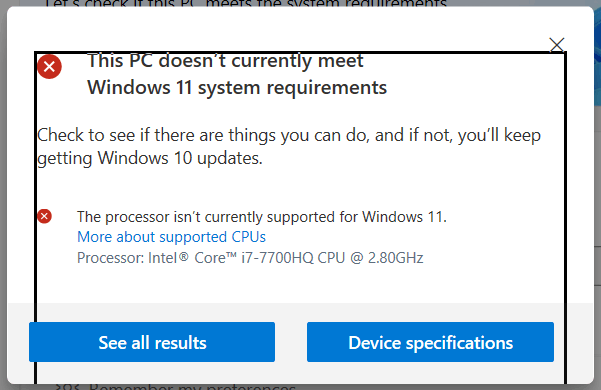Open Device specifications
Viewport: 601px width, 390px height.
coord(430,342)
